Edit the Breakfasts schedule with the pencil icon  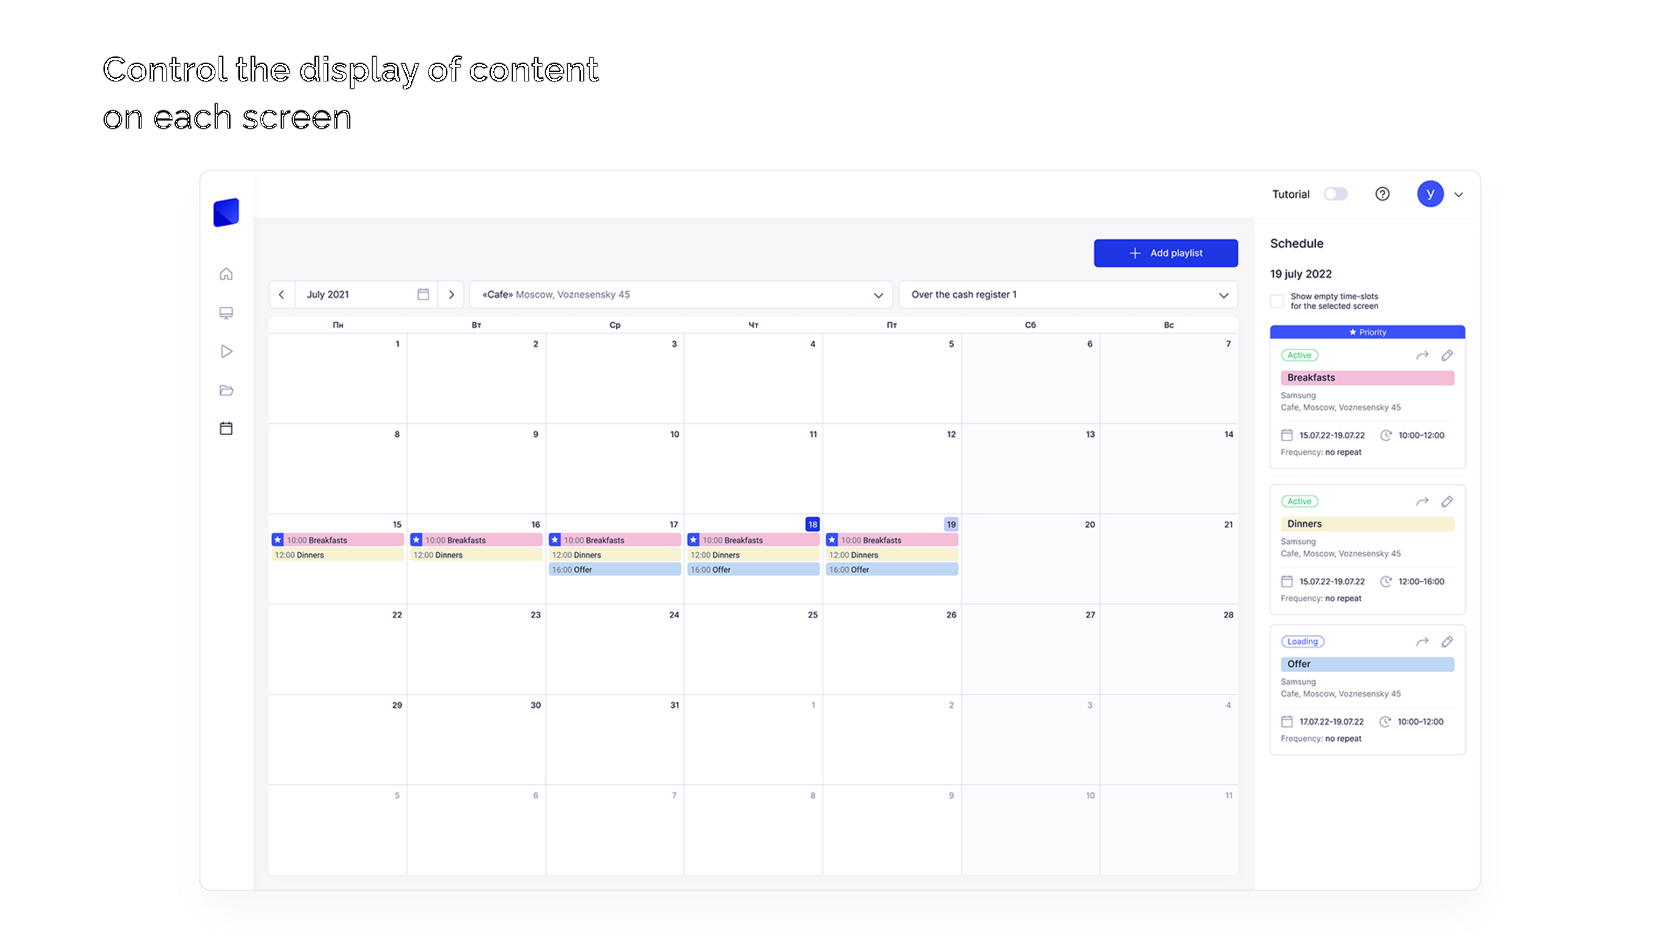(x=1447, y=355)
